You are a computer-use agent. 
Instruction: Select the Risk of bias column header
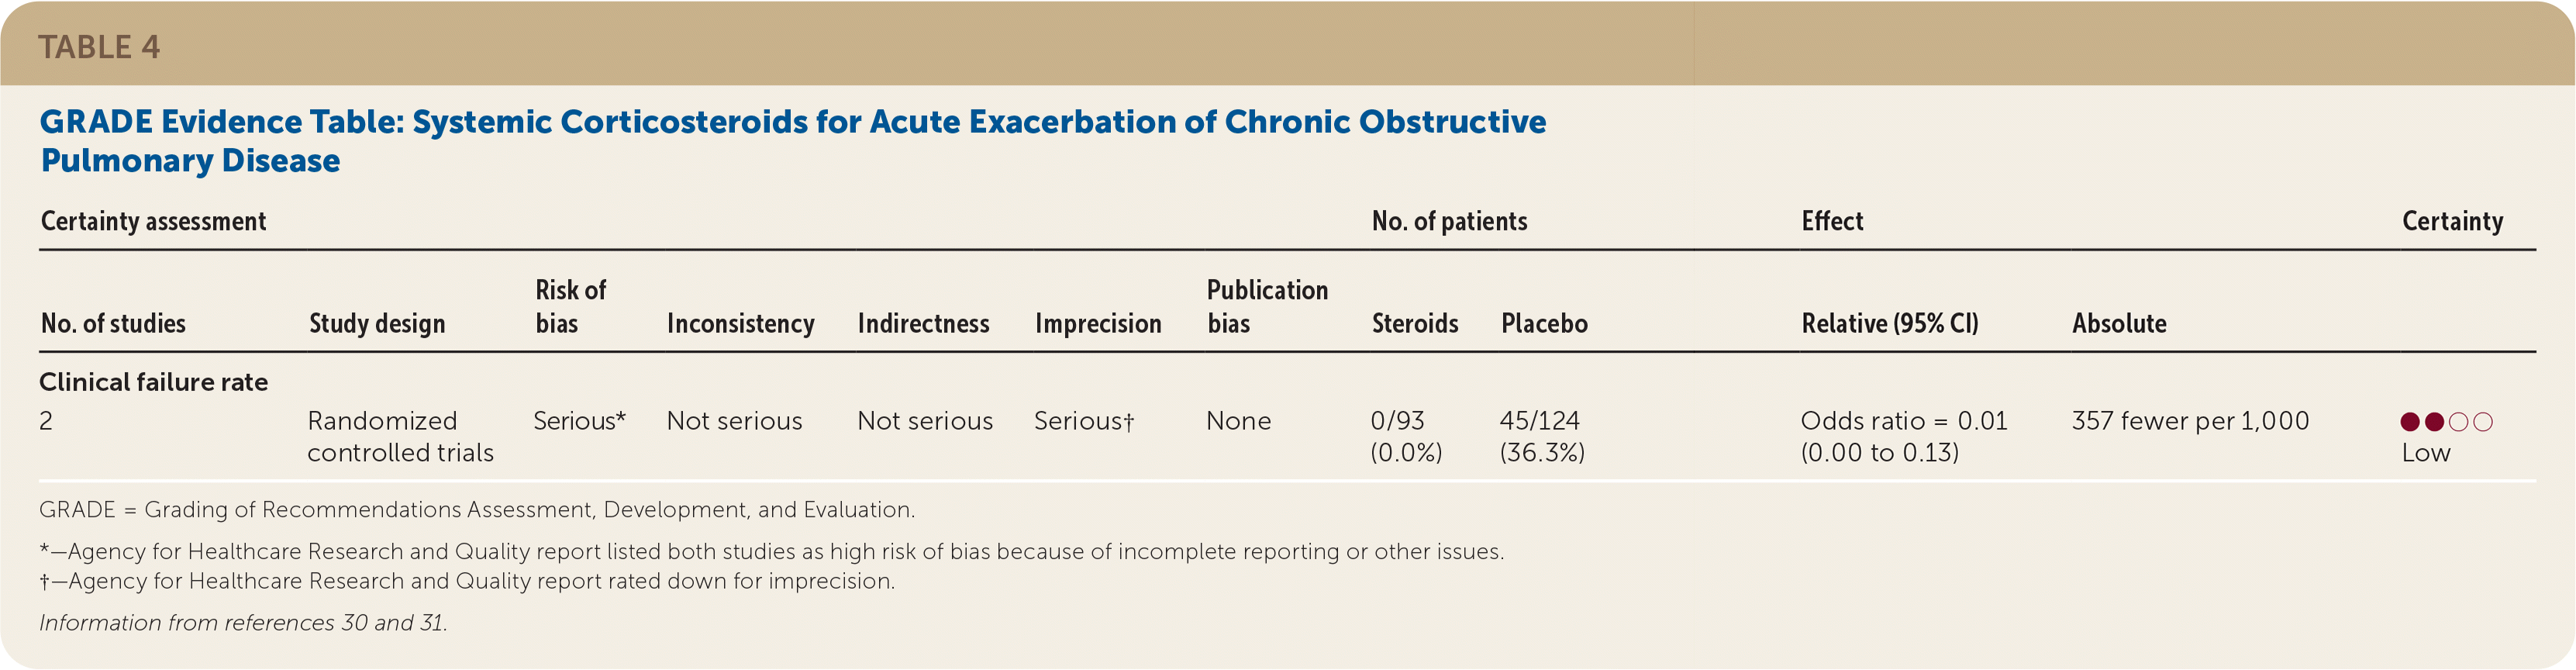570,306
